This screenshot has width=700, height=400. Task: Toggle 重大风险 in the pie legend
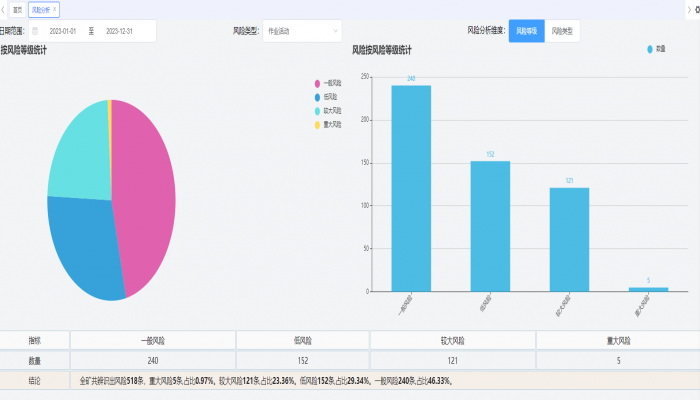(318, 125)
